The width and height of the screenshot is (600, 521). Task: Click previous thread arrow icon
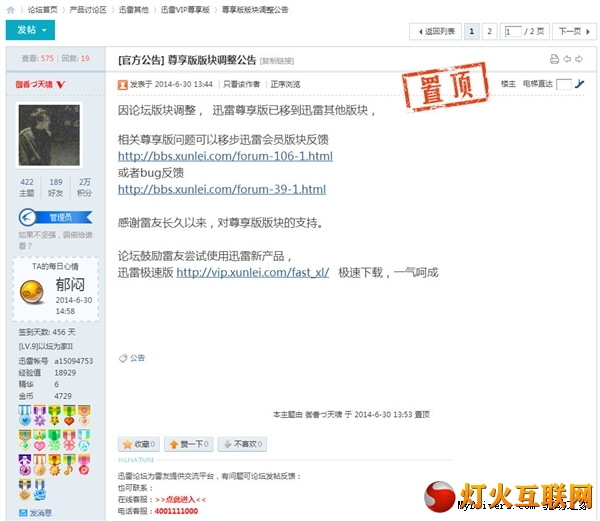[567, 59]
